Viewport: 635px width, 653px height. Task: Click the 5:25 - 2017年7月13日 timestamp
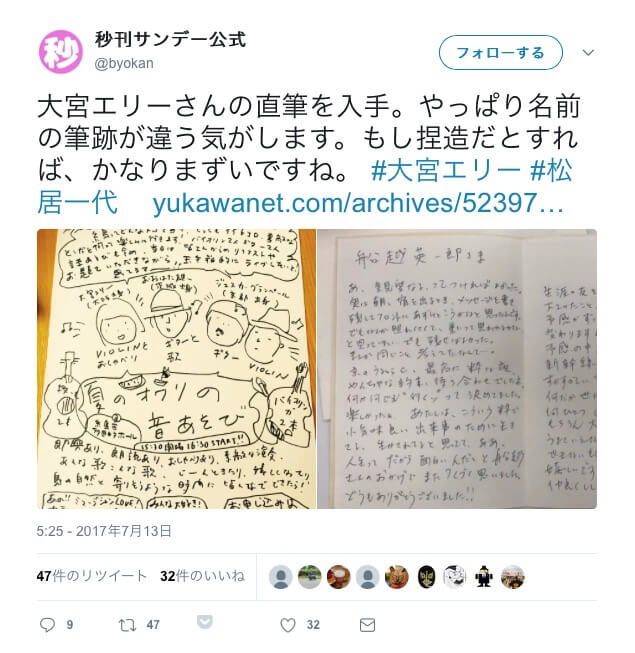[x=104, y=531]
